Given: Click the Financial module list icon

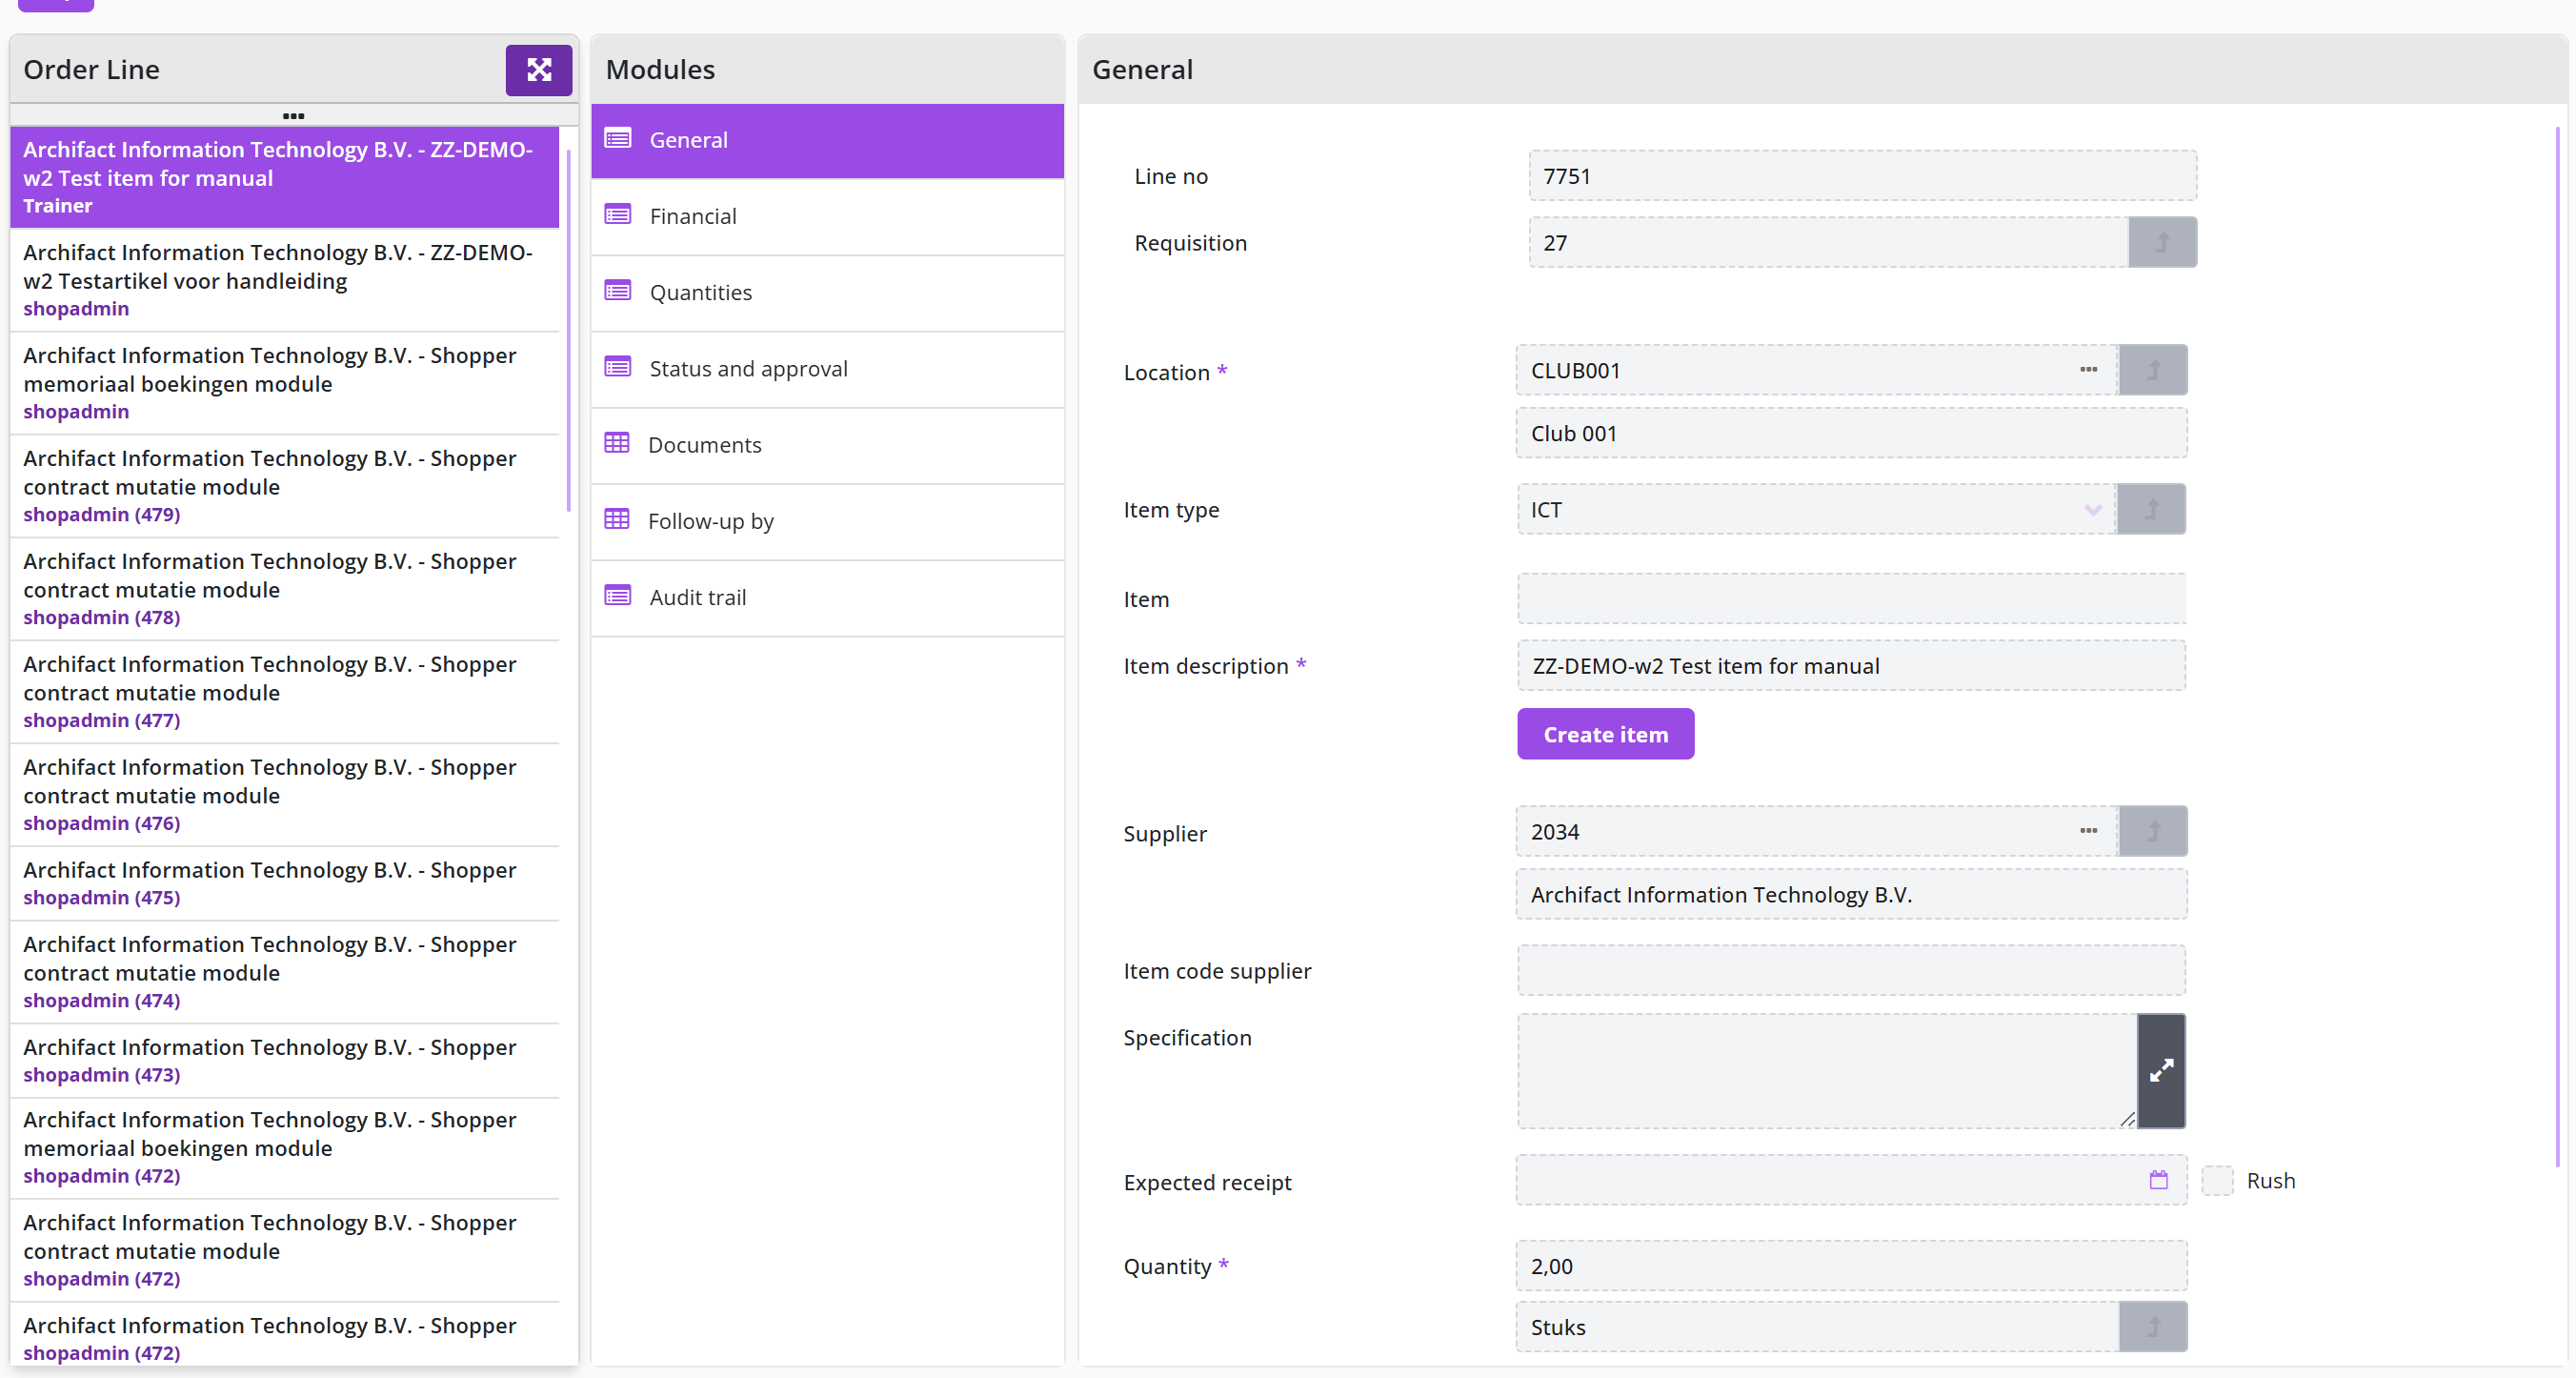Looking at the screenshot, I should point(618,215).
